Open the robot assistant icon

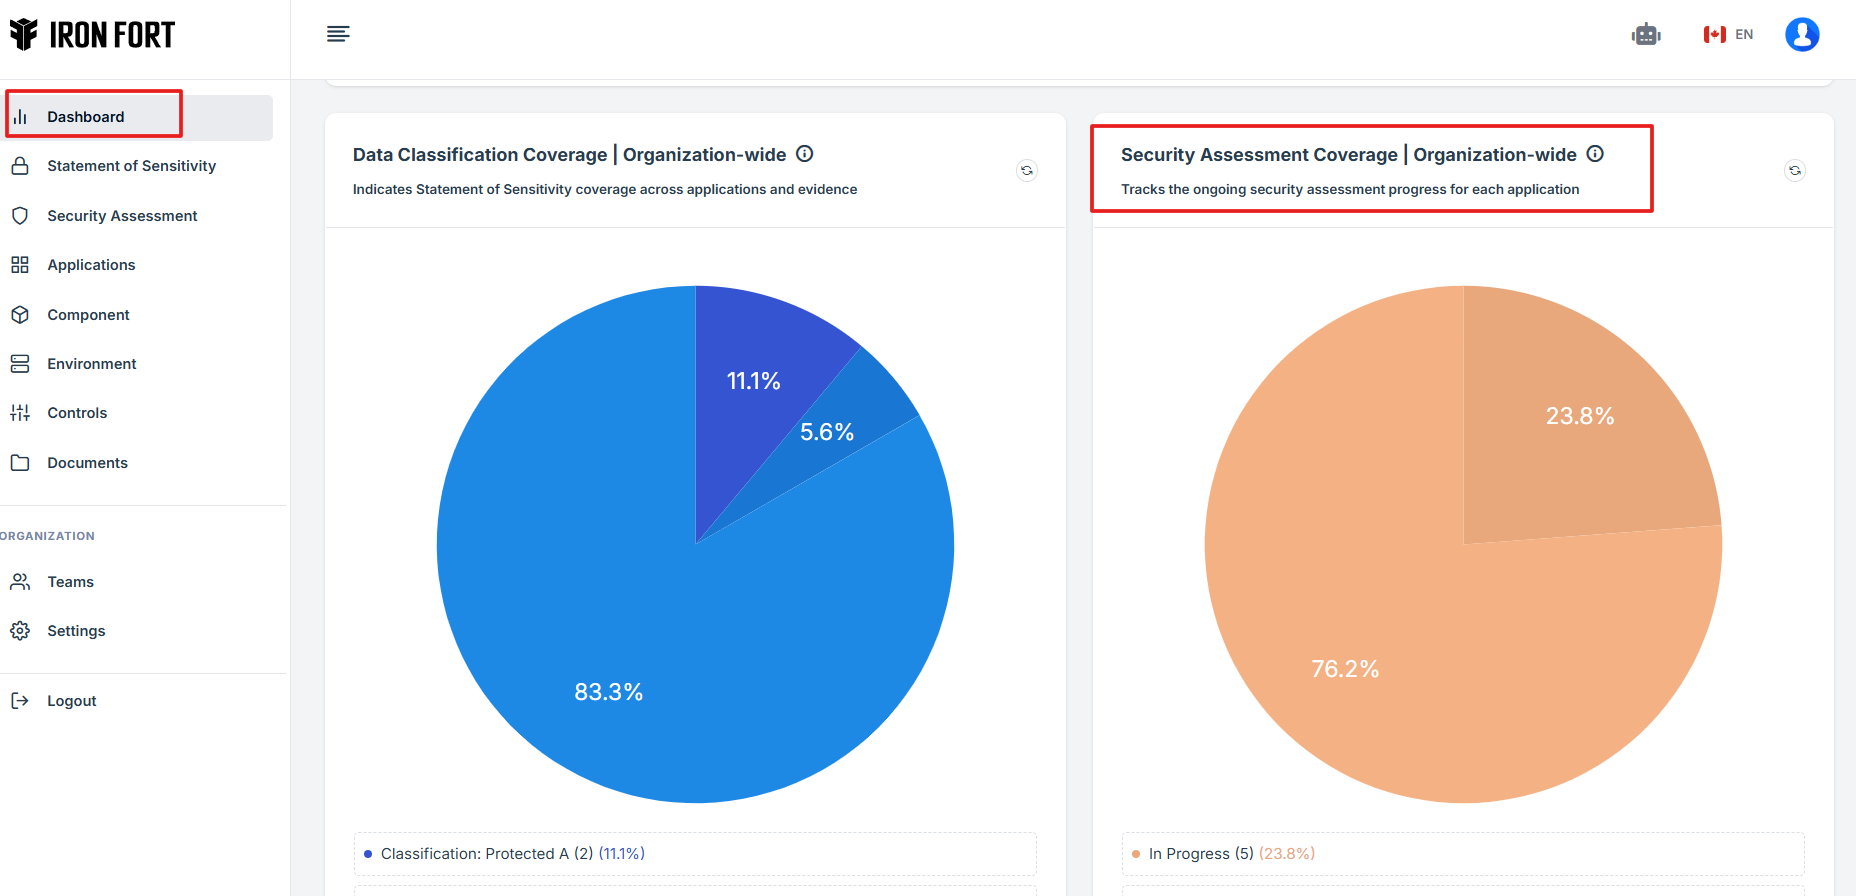(1645, 35)
